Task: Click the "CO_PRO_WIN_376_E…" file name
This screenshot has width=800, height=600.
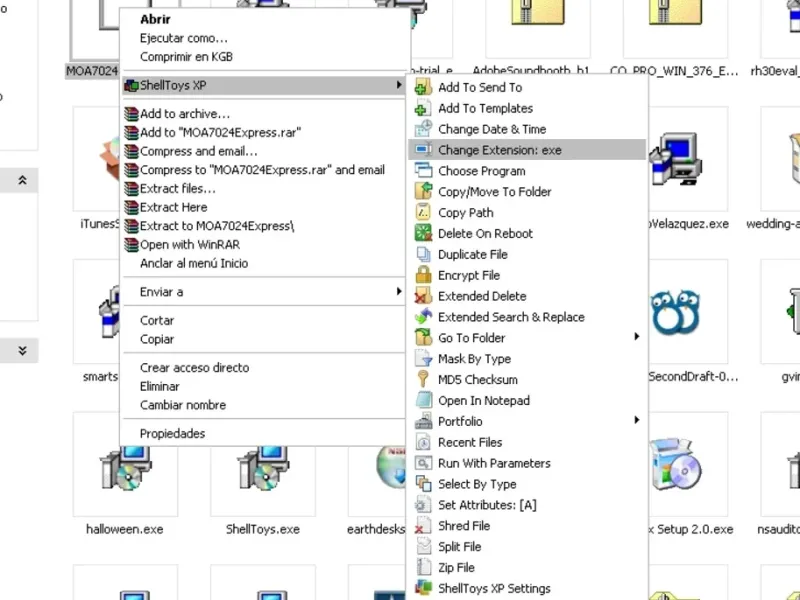Action: [674, 71]
